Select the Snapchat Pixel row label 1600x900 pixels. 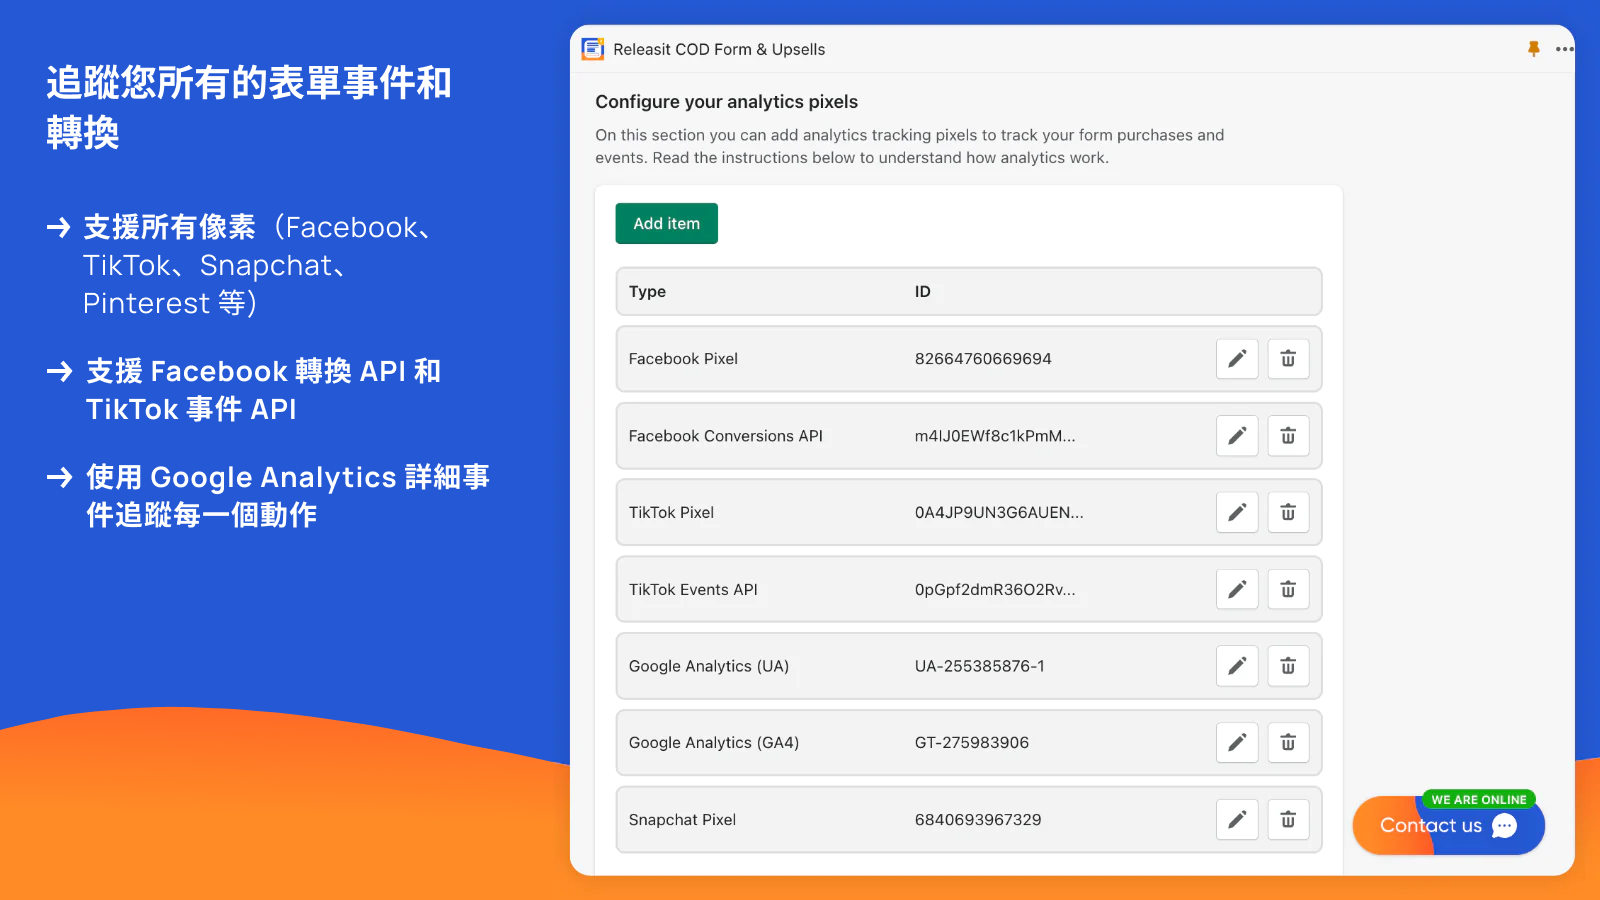(682, 820)
